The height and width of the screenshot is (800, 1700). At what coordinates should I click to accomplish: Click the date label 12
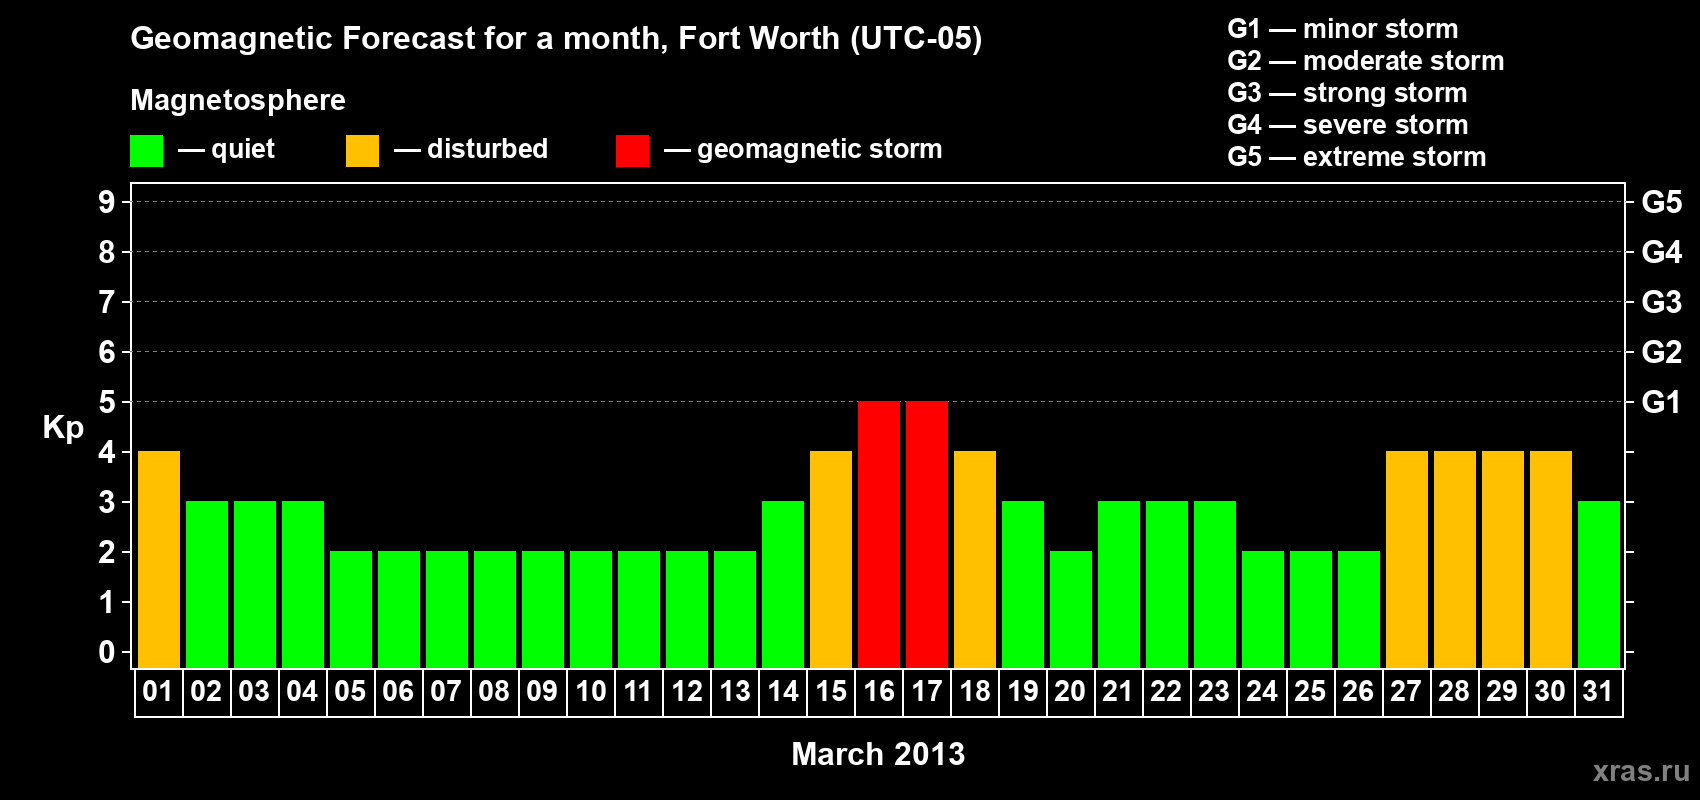[x=687, y=692]
